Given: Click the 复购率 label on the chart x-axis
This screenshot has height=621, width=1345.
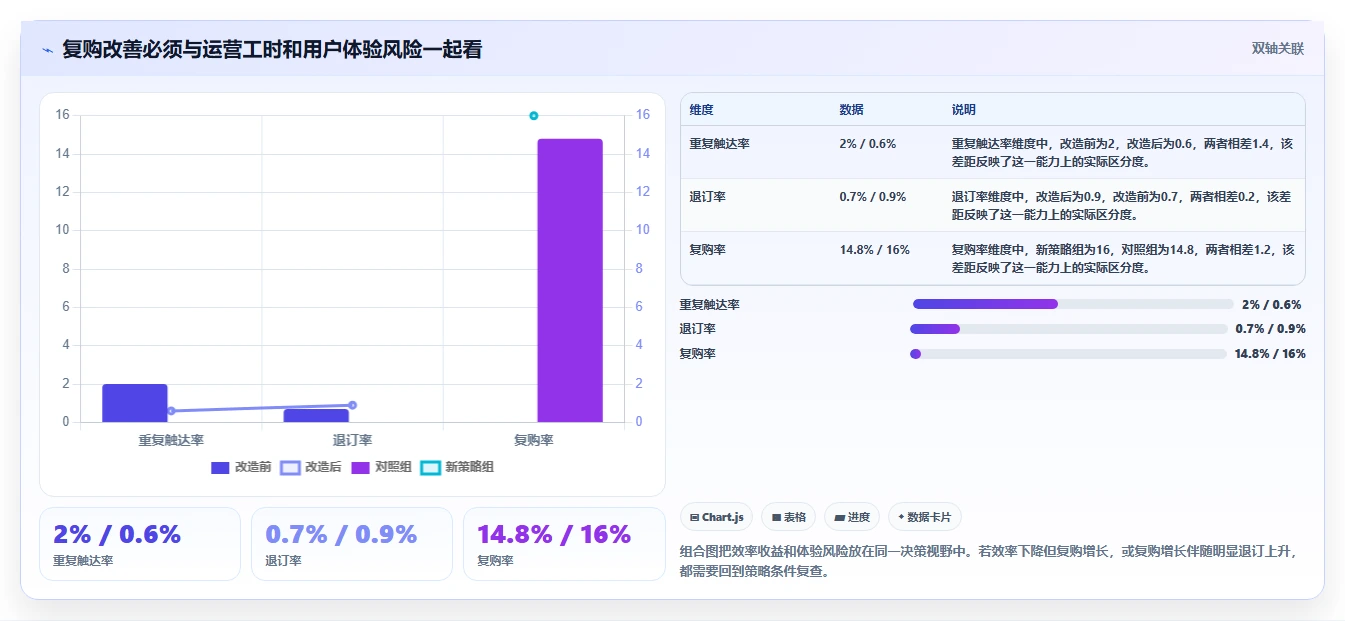Looking at the screenshot, I should [x=534, y=440].
